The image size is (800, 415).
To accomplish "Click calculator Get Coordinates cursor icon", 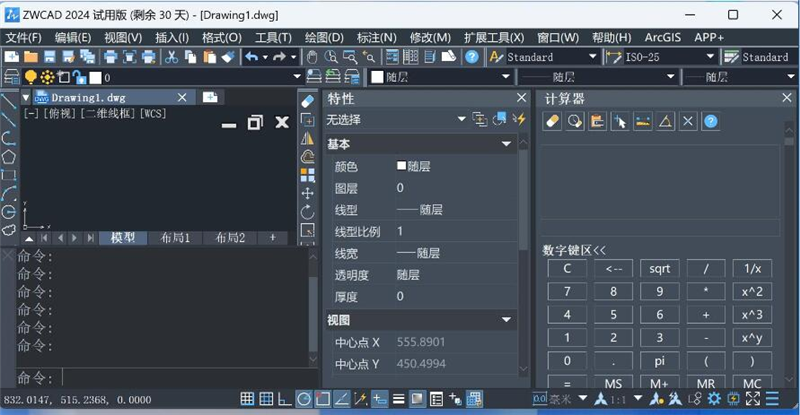I will (620, 121).
